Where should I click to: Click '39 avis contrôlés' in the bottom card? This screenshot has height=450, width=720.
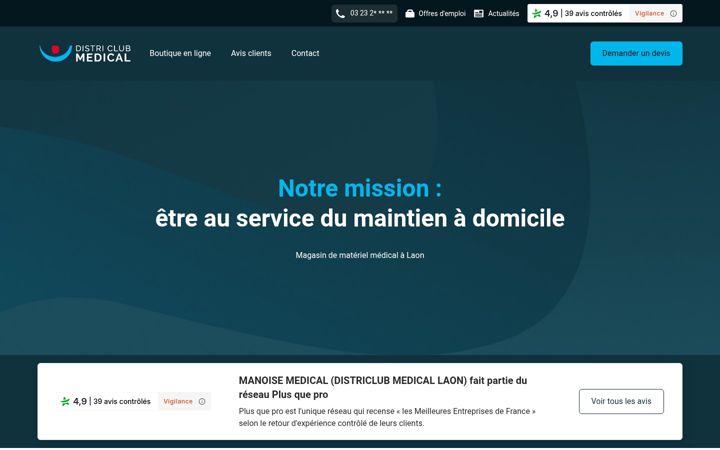122,402
